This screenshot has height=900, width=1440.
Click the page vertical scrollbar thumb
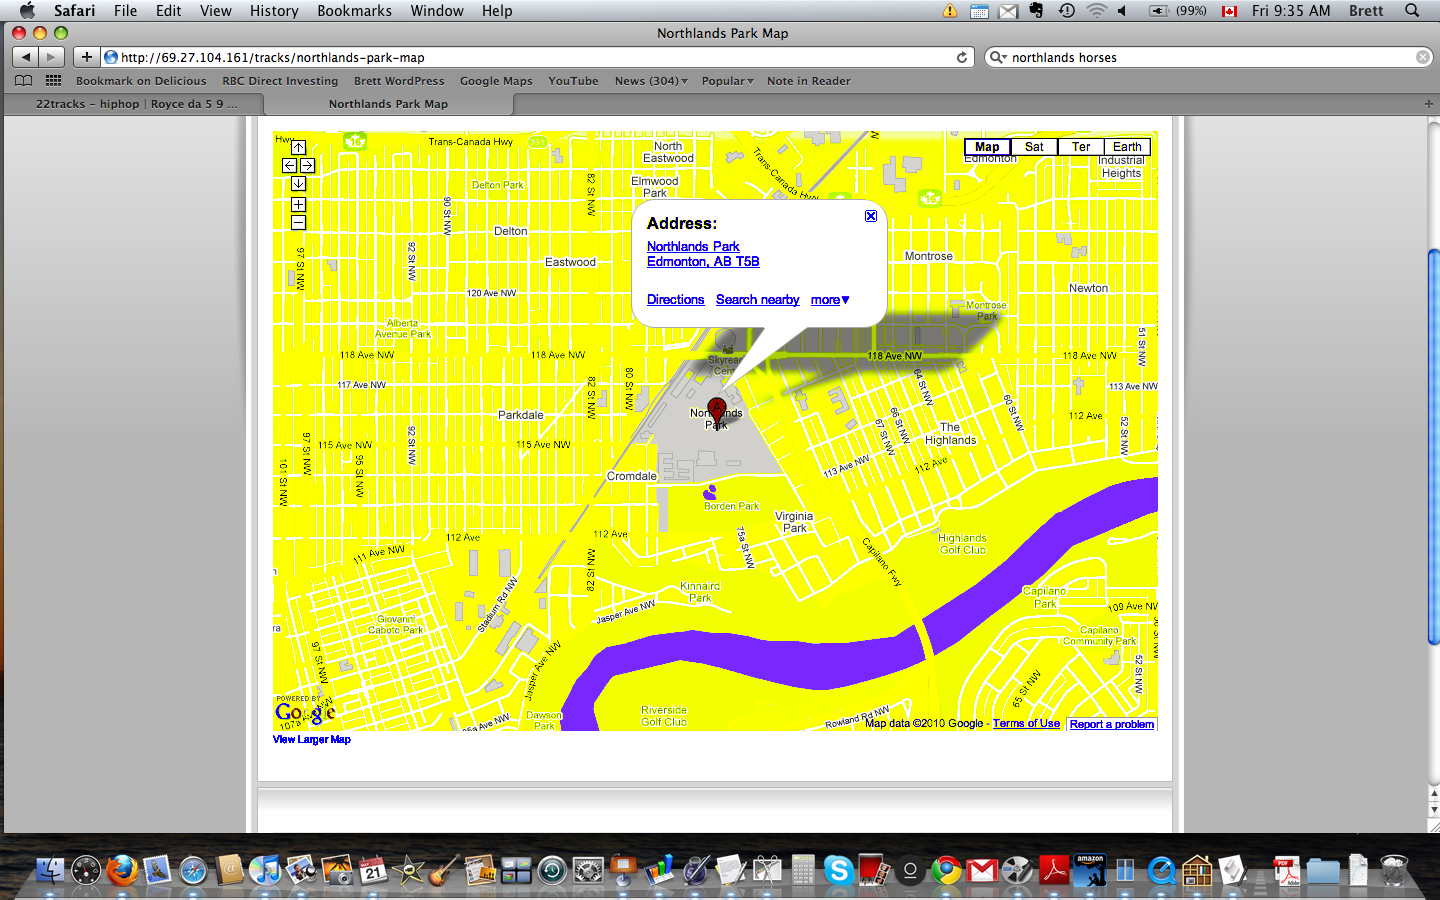point(1433,446)
